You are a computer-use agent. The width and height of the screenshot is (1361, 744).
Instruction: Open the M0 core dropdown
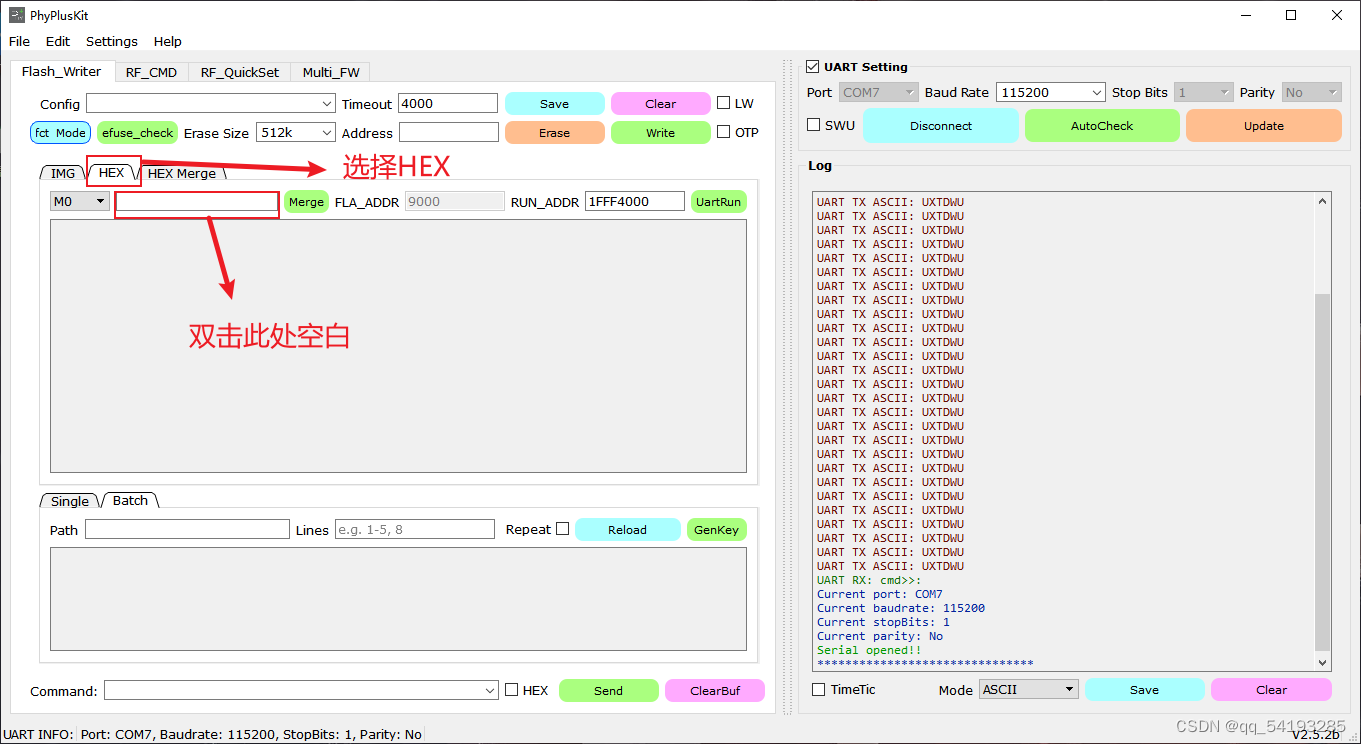click(x=80, y=201)
